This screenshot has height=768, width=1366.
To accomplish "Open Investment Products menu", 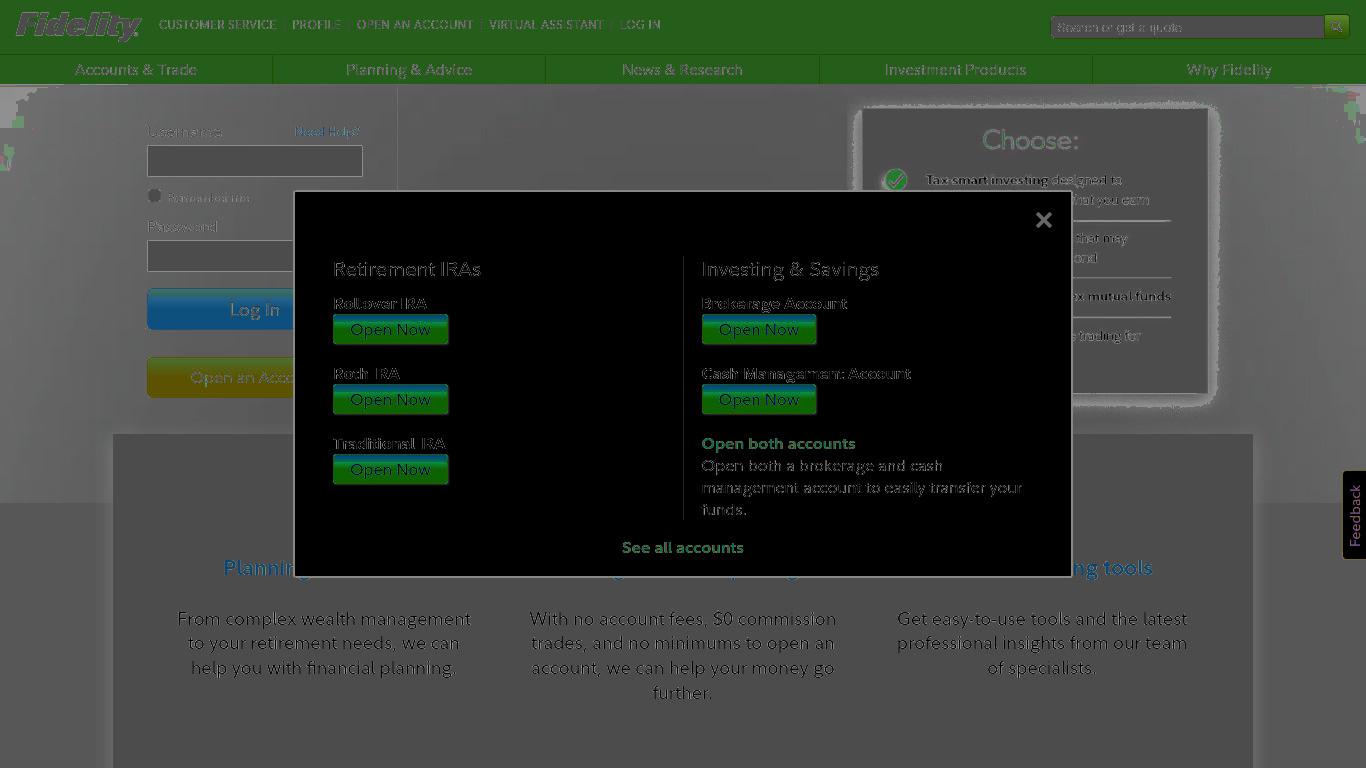I will (955, 70).
